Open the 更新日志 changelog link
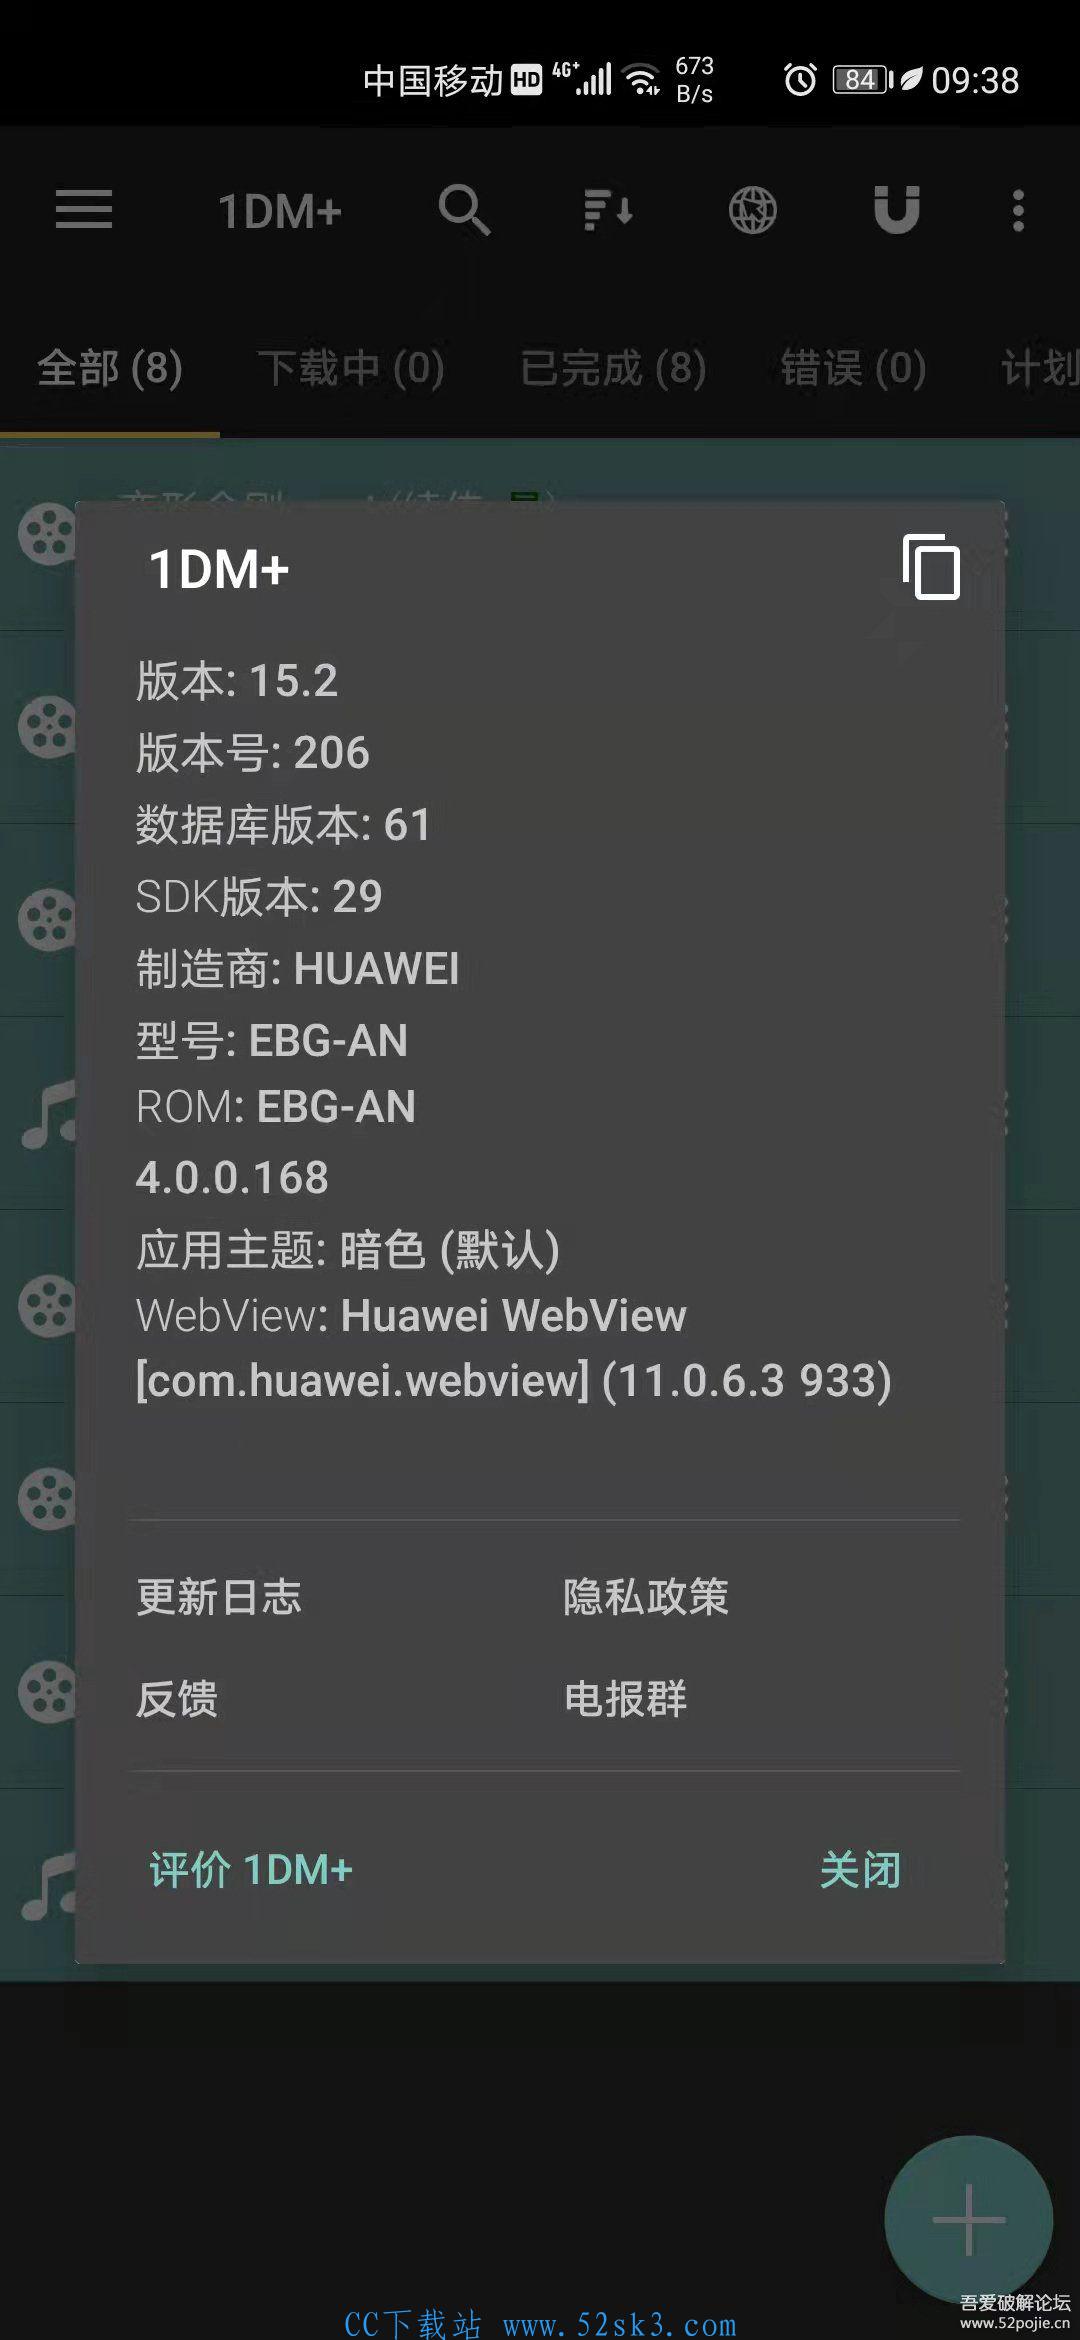 coord(219,1597)
